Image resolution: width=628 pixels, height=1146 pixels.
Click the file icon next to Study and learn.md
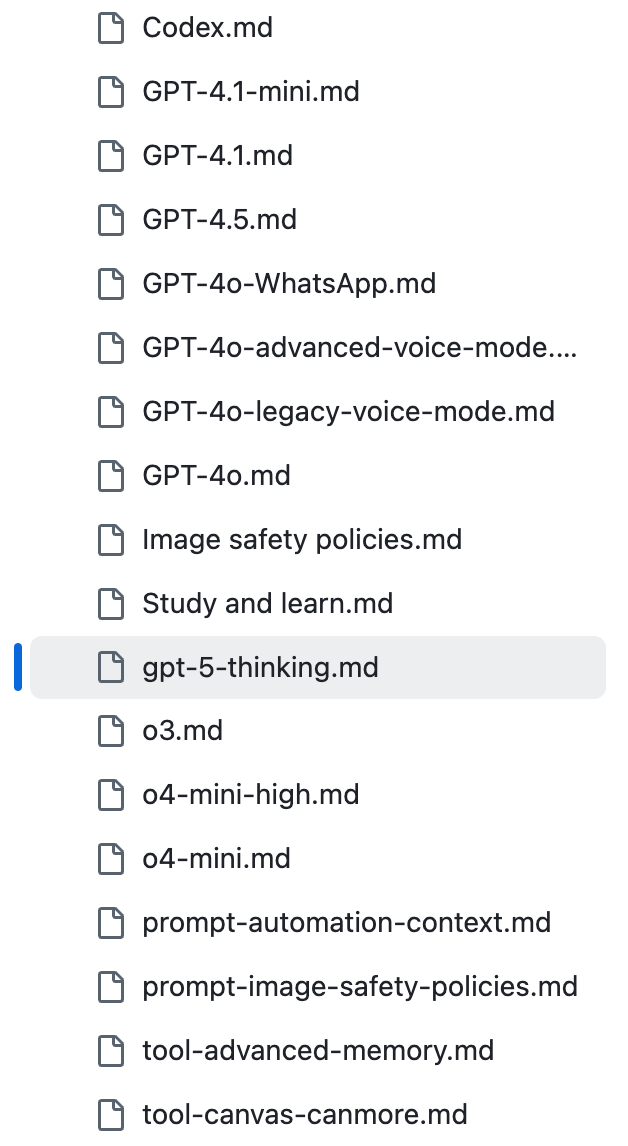pos(110,604)
